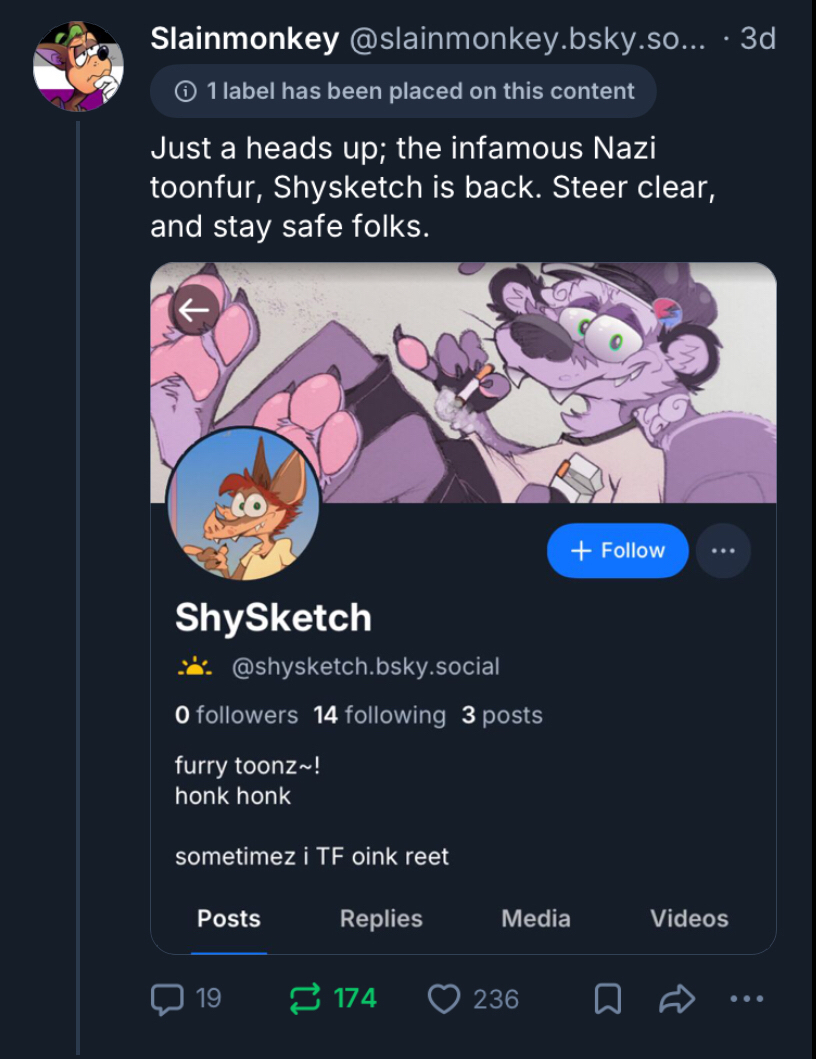Open the Videos tab

coord(689,918)
